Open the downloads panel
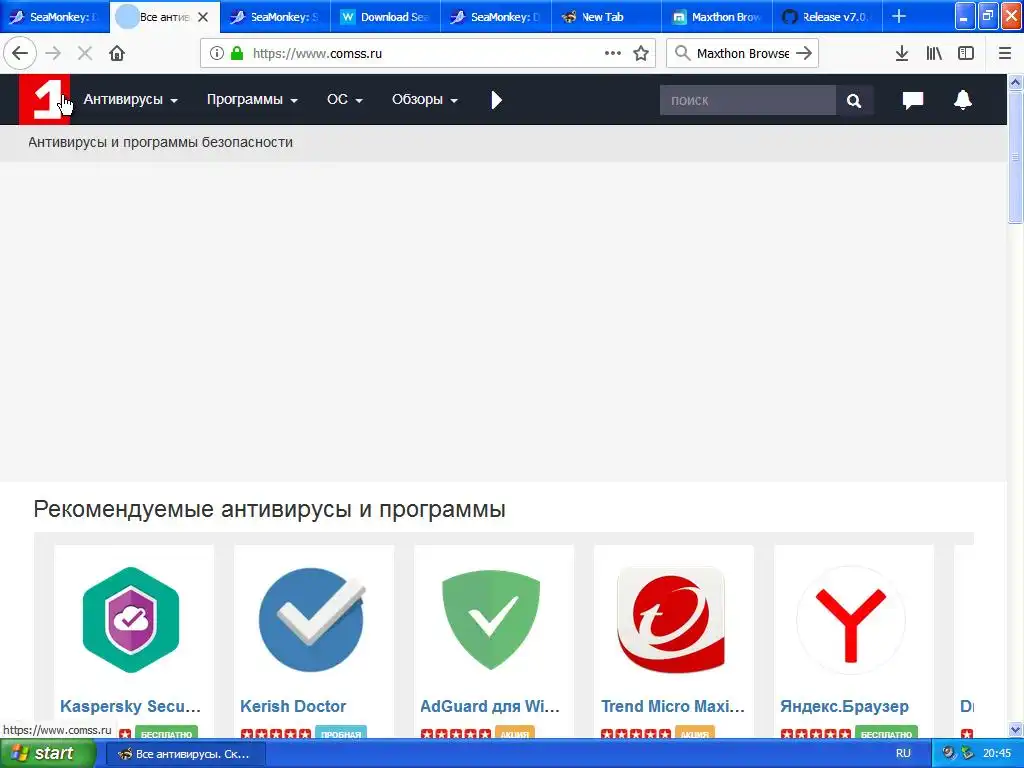The width and height of the screenshot is (1024, 768). tap(902, 54)
